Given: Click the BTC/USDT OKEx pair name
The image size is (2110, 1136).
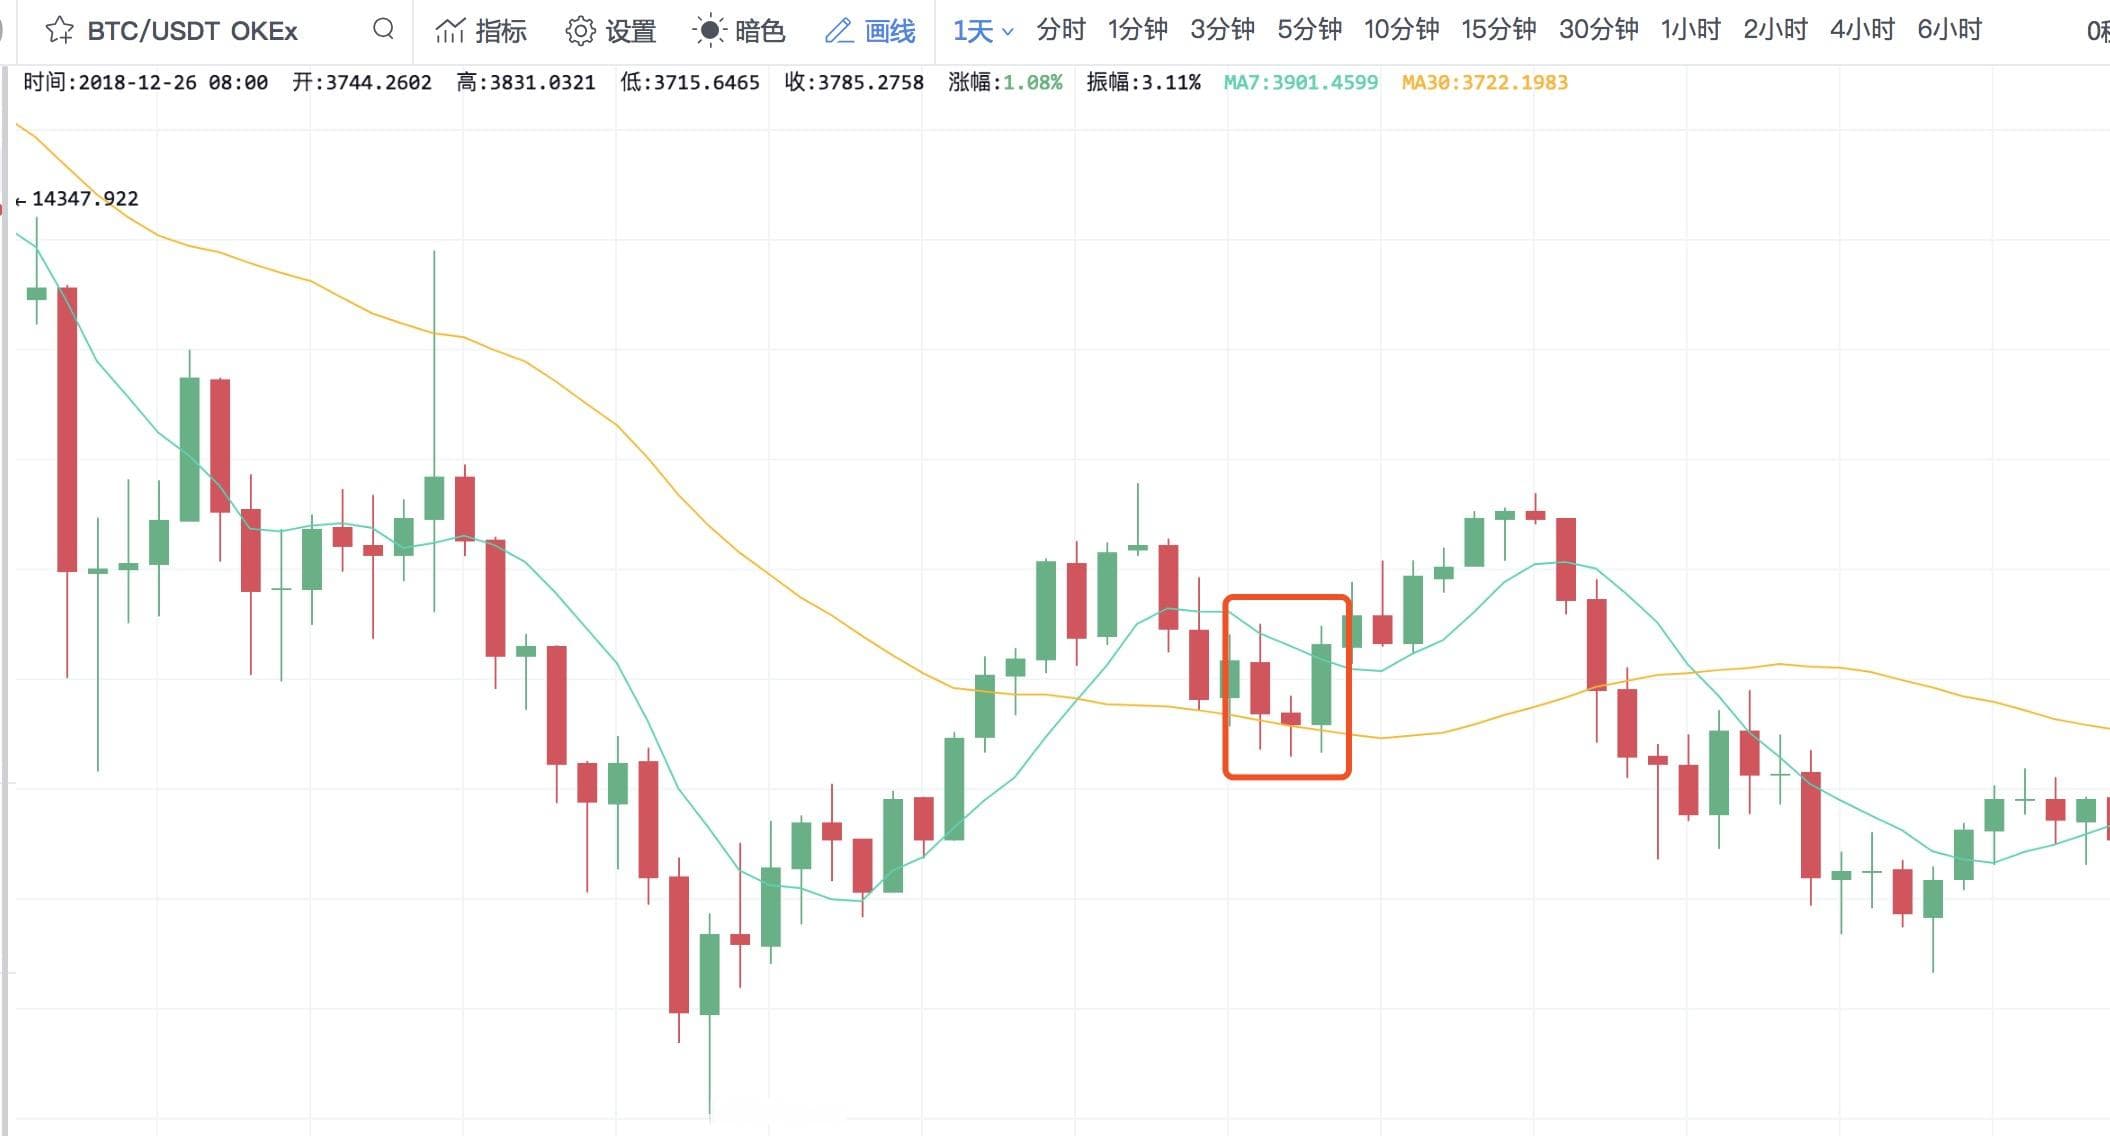Looking at the screenshot, I should pos(192,31).
